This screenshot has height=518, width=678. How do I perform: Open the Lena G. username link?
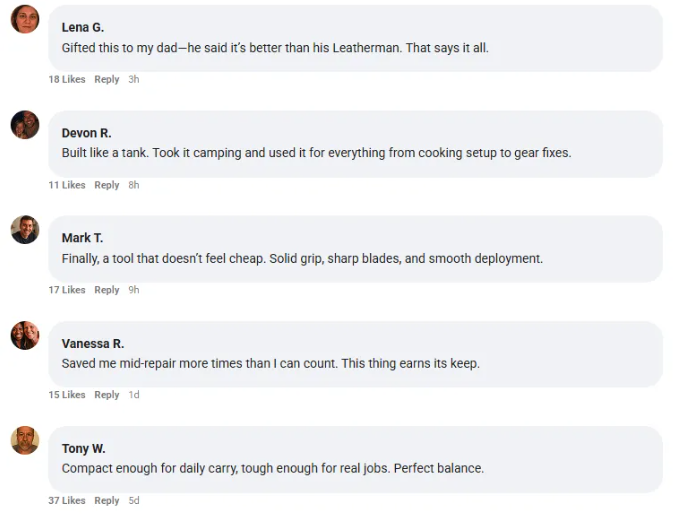point(83,28)
